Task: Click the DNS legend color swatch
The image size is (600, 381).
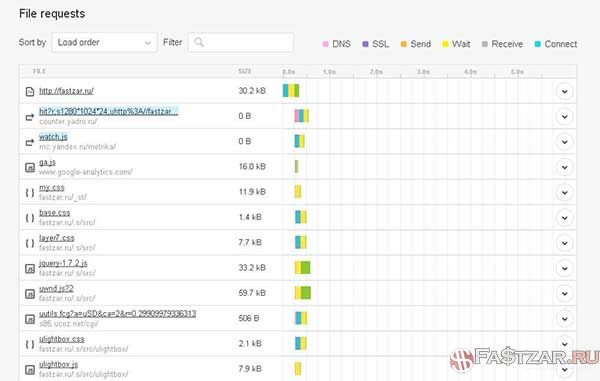Action: coord(325,44)
